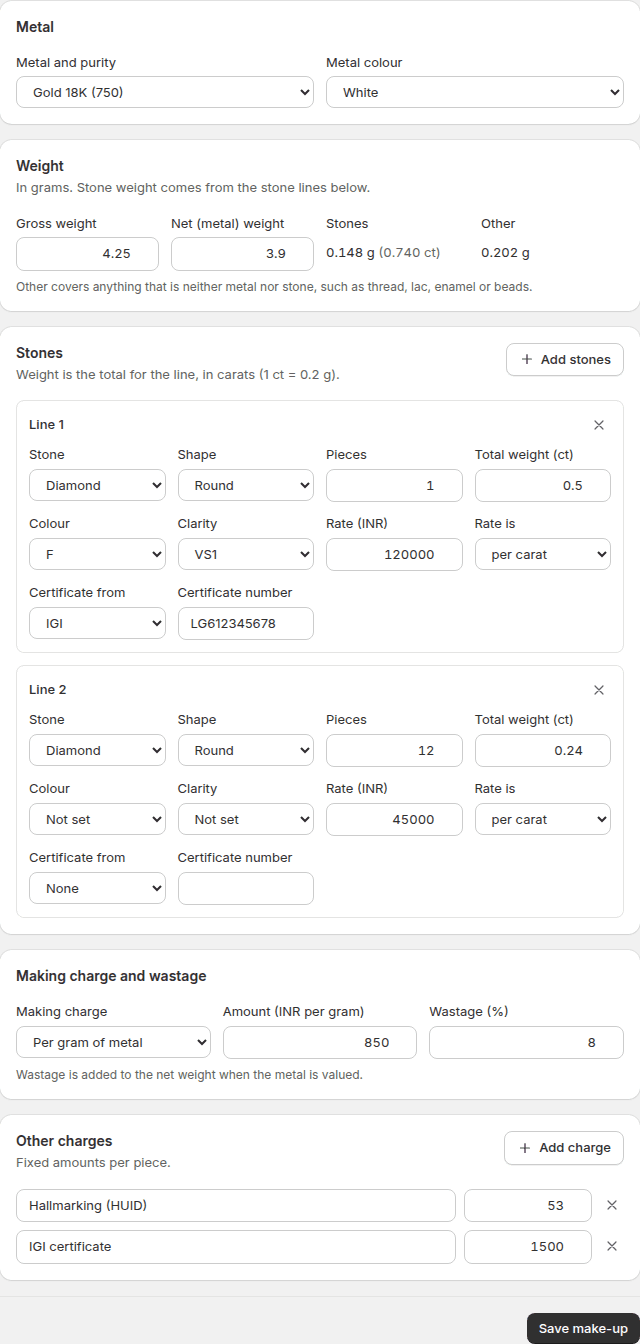Image resolution: width=640 pixels, height=1344 pixels.
Task: Click the Other charges heading
Action: [64, 1140]
